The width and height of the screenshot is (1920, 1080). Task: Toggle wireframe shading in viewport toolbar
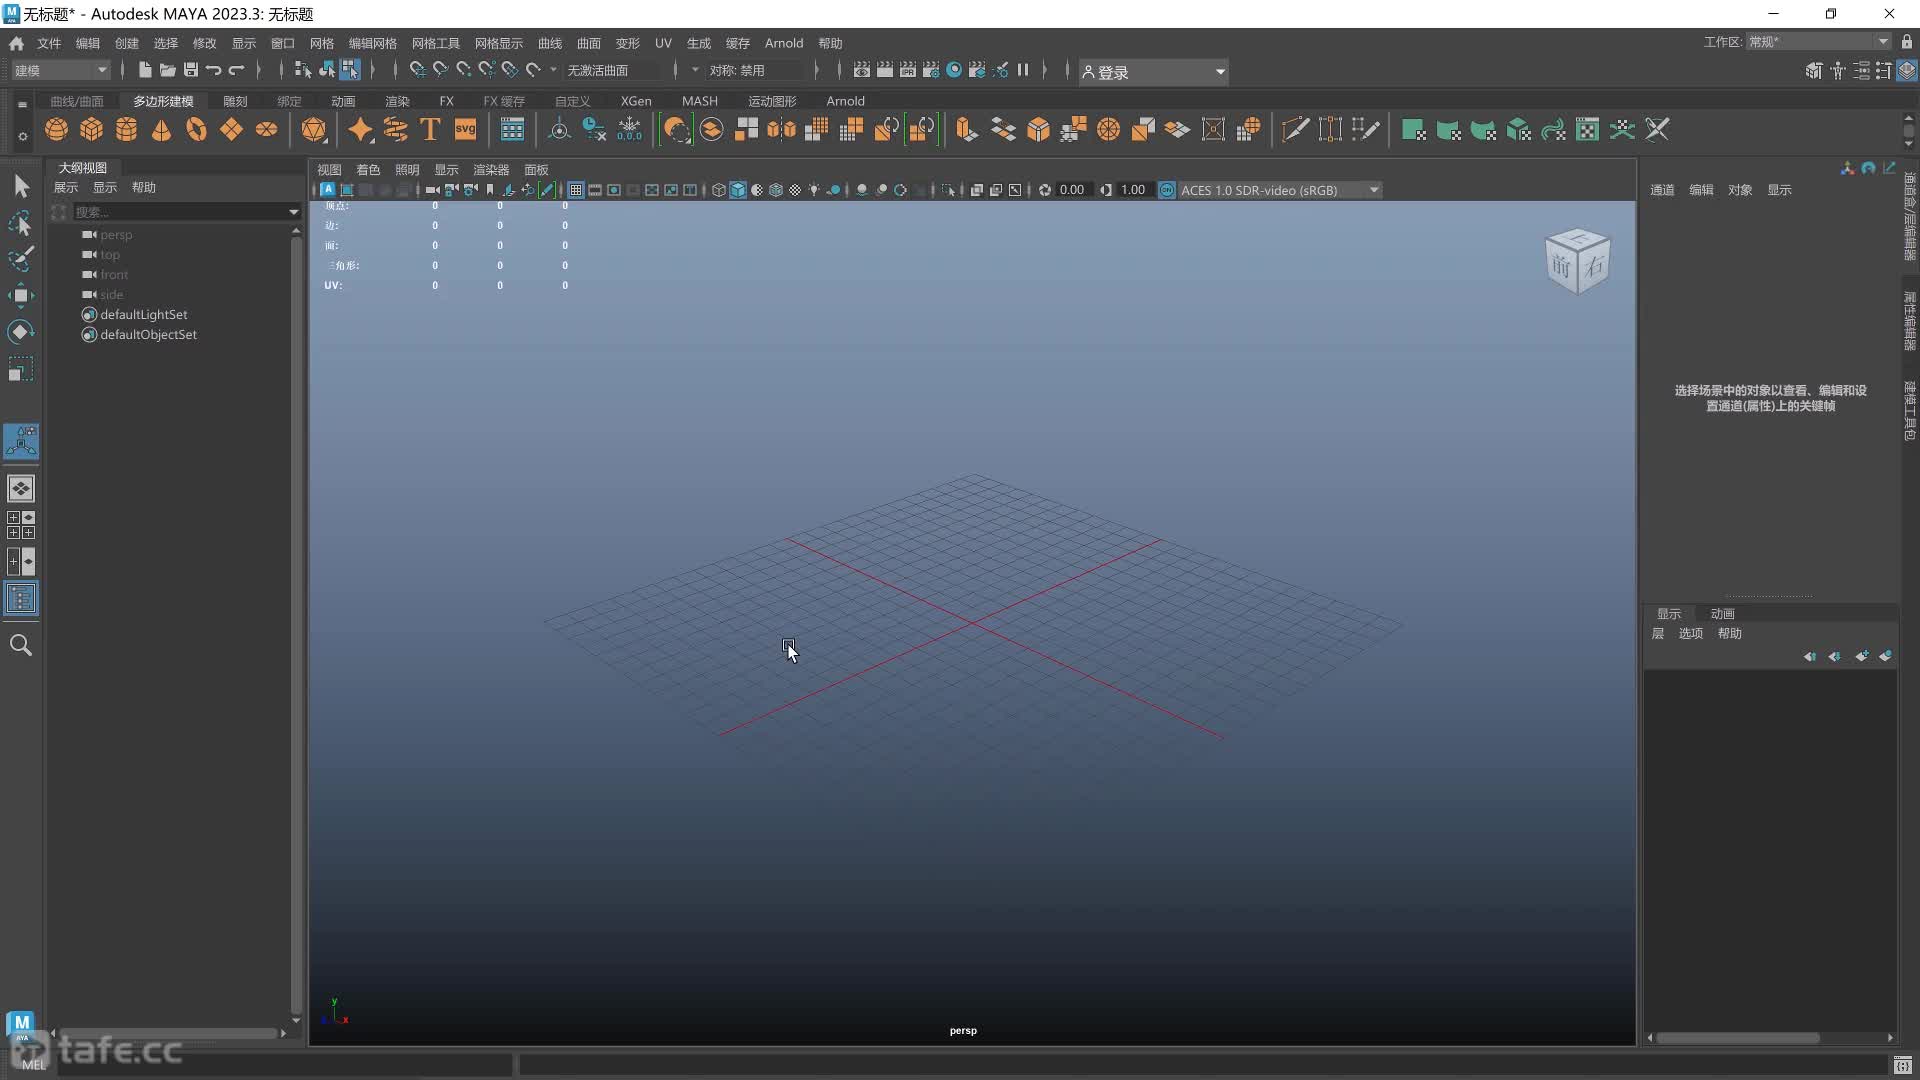[718, 190]
